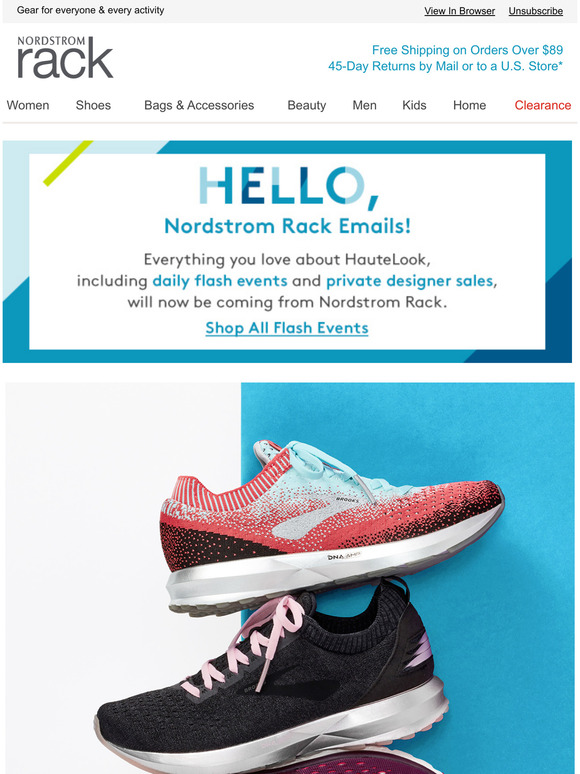Browse the Kids category
580x774 pixels.
[414, 105]
